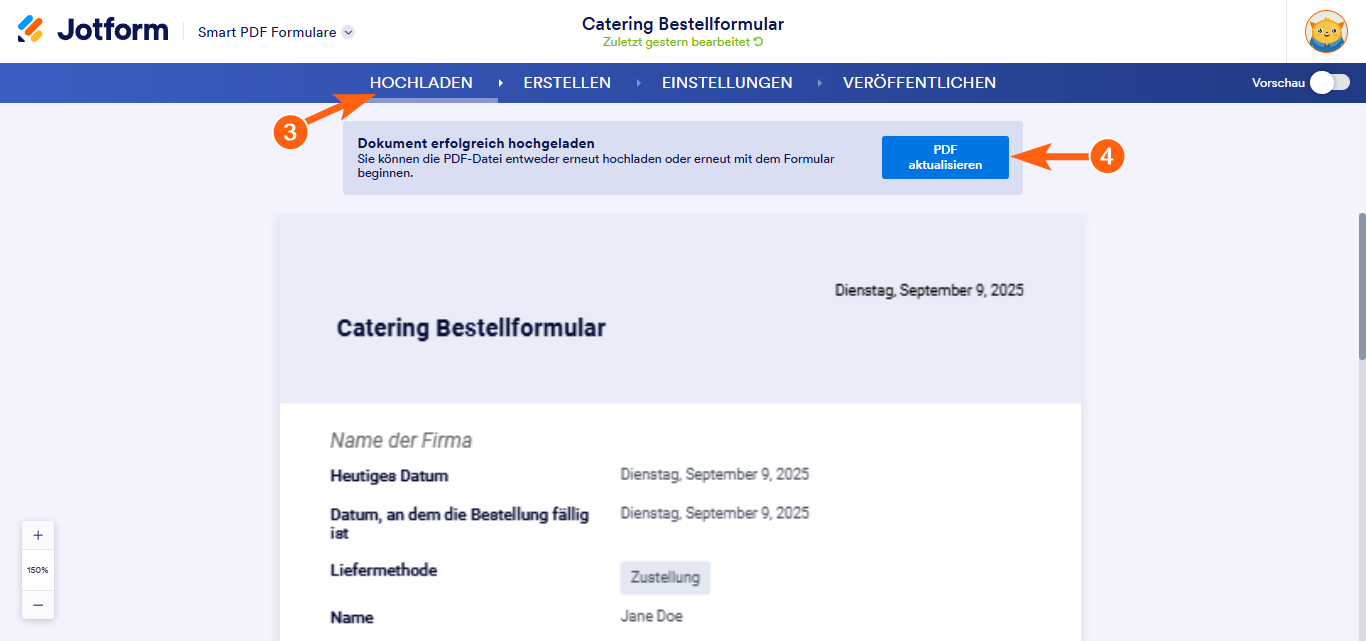Expand the Smart PDF Formulare dropdown
1366x641 pixels.
(348, 32)
